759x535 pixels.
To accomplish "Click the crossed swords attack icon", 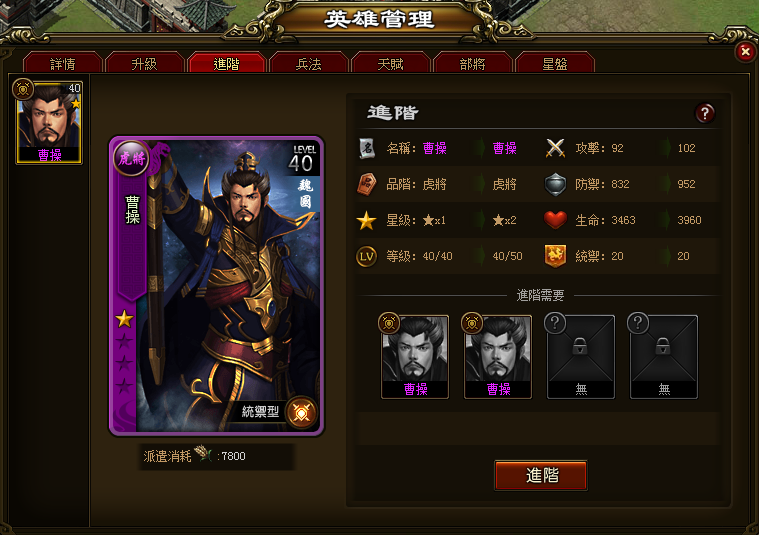I will [555, 148].
